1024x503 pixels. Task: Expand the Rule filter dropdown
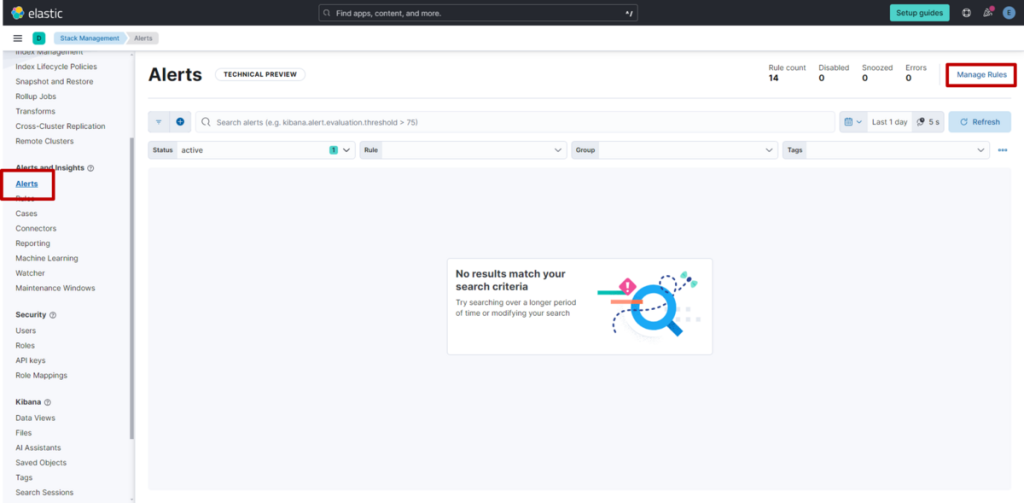558,150
